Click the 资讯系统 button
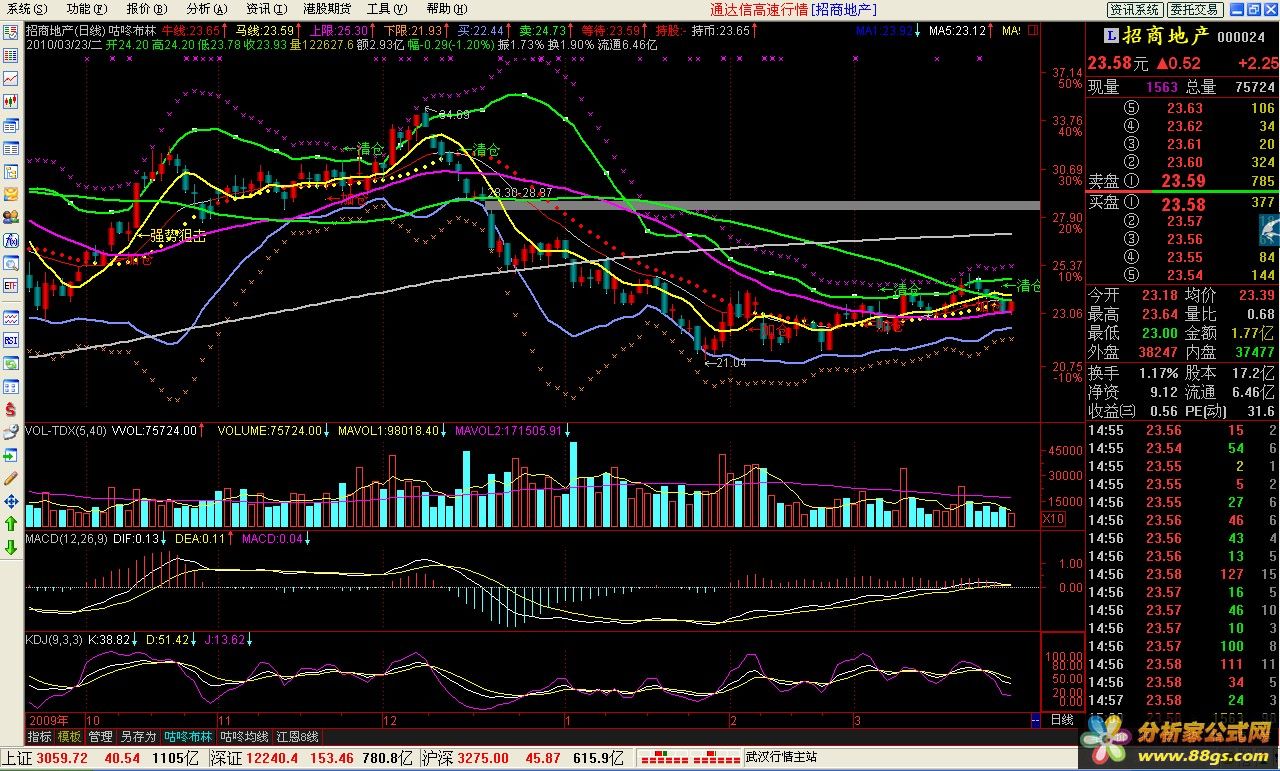Viewport: 1280px width, 771px height. tap(1135, 9)
